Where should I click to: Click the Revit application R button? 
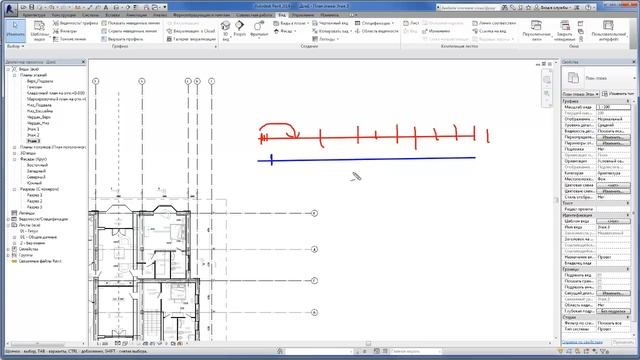(11, 9)
